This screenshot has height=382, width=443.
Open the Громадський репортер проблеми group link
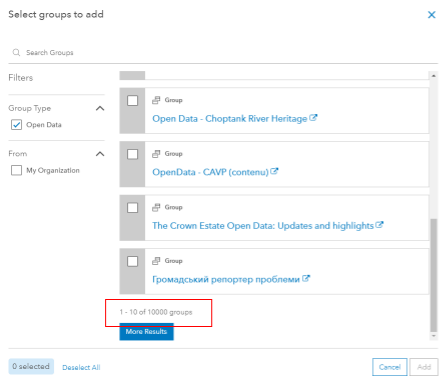click(226, 279)
